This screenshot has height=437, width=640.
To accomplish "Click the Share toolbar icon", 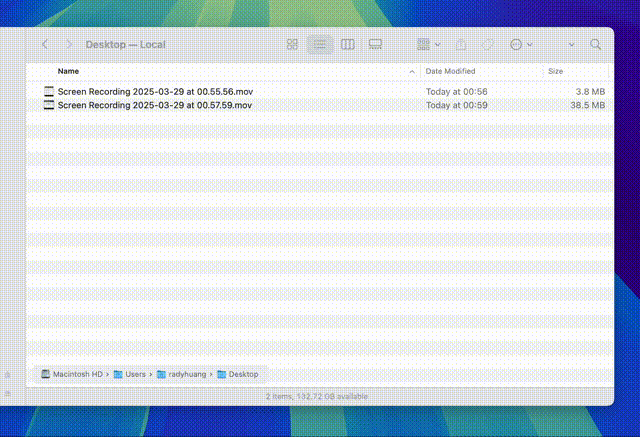I will pyautogui.click(x=461, y=44).
